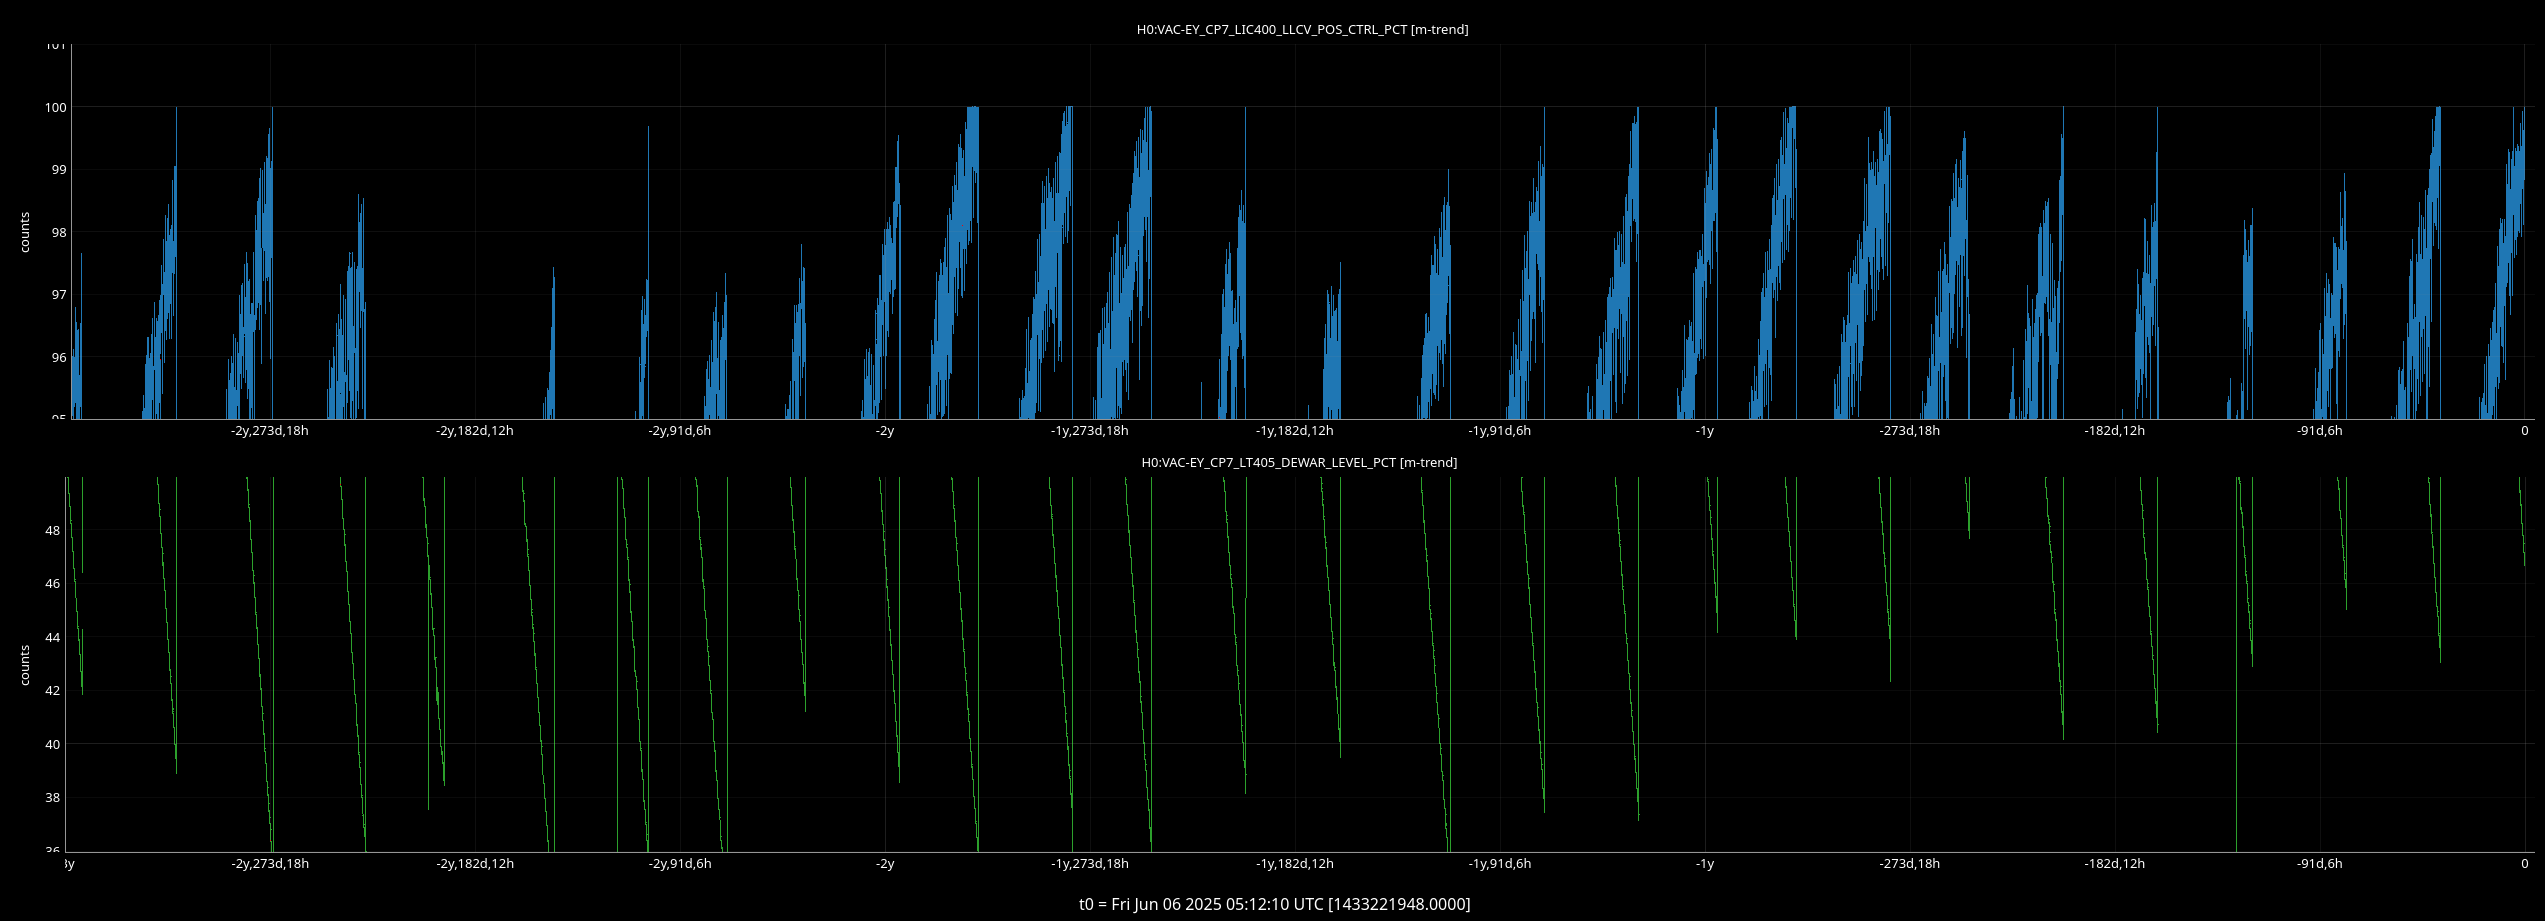
Task: Click '-273d,18h' tick under DEWAR_LEVEL plot
Action: pyautogui.click(x=1910, y=864)
